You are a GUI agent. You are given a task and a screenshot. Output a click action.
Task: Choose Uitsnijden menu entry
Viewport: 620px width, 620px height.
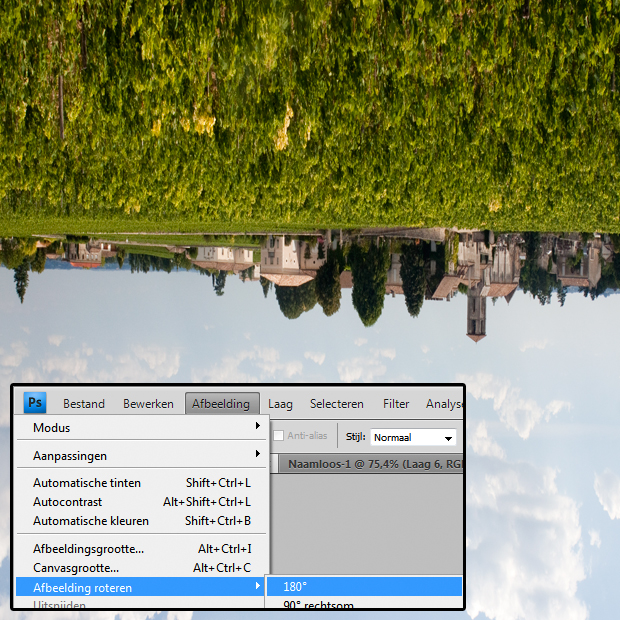[x=140, y=604]
